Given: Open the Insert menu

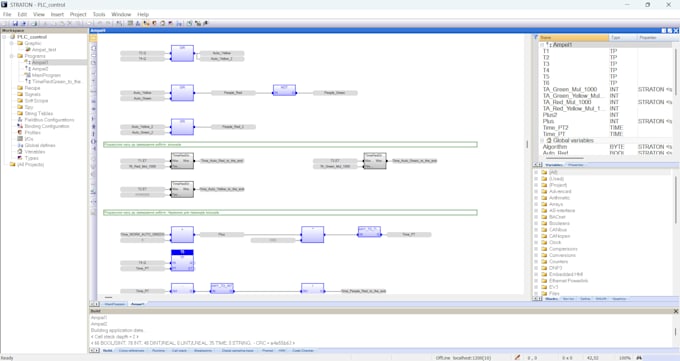Looking at the screenshot, I should tap(57, 14).
